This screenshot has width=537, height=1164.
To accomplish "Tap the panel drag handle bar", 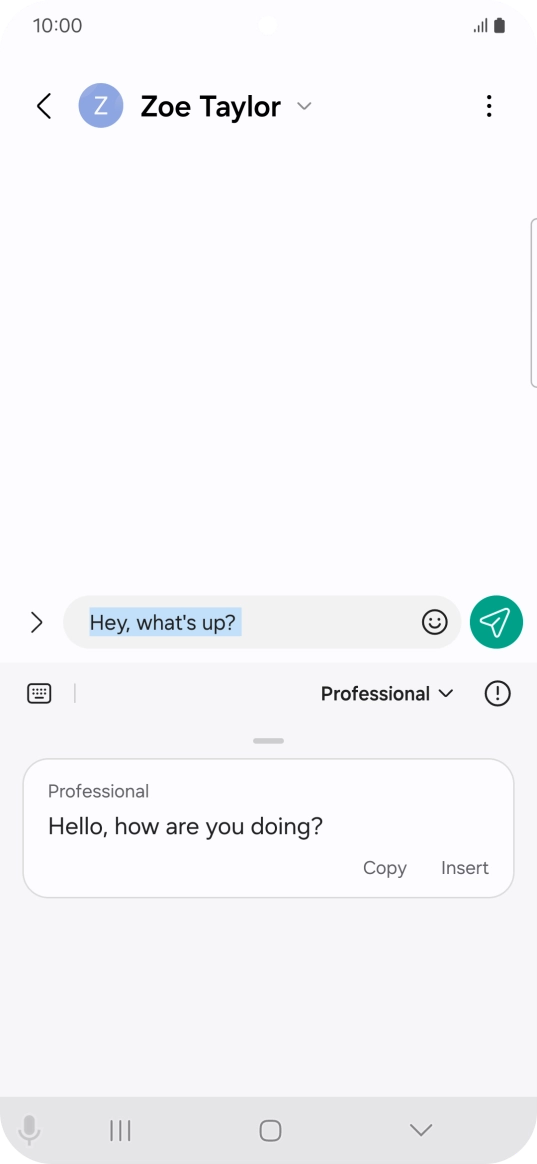I will (x=268, y=741).
